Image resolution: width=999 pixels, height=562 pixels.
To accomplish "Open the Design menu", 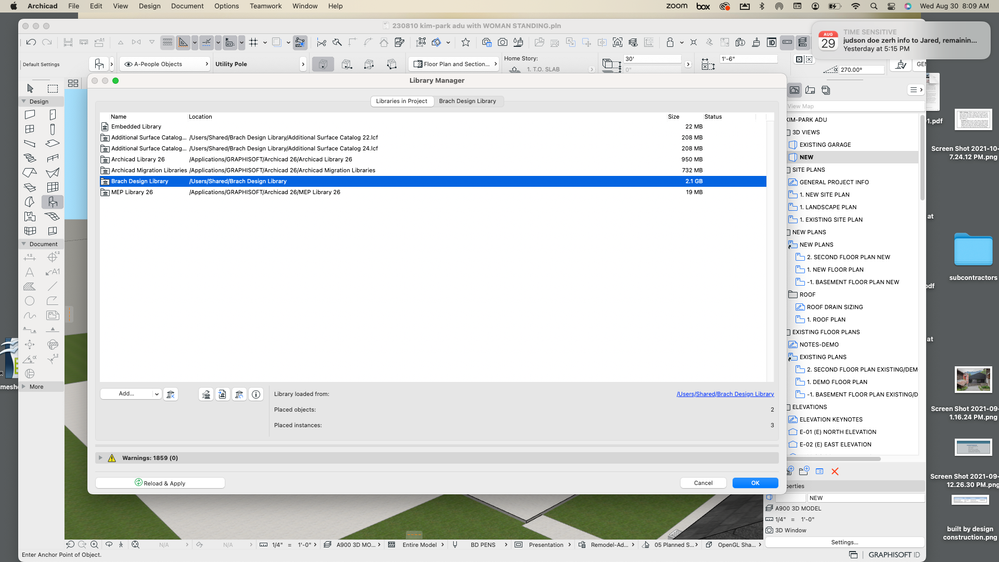I will point(150,6).
